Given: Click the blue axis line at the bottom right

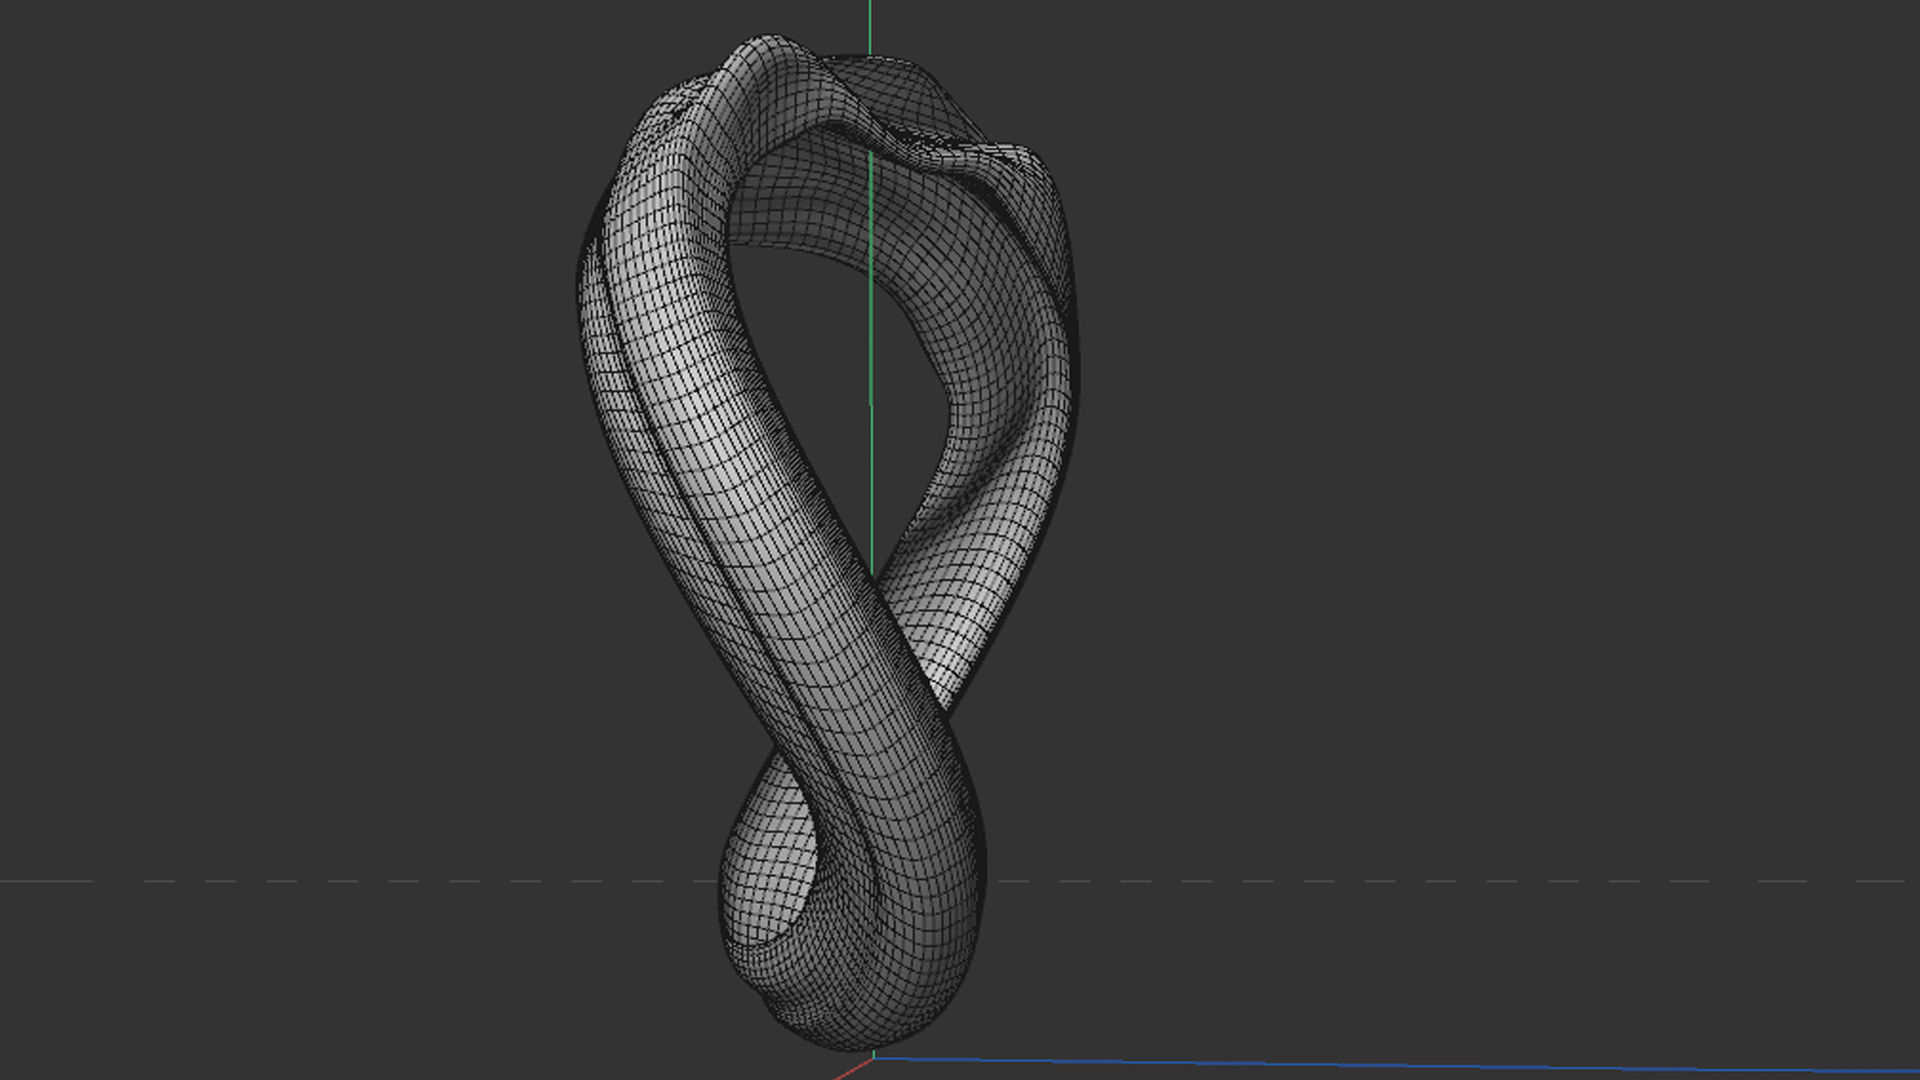Looking at the screenshot, I should [1400, 1065].
